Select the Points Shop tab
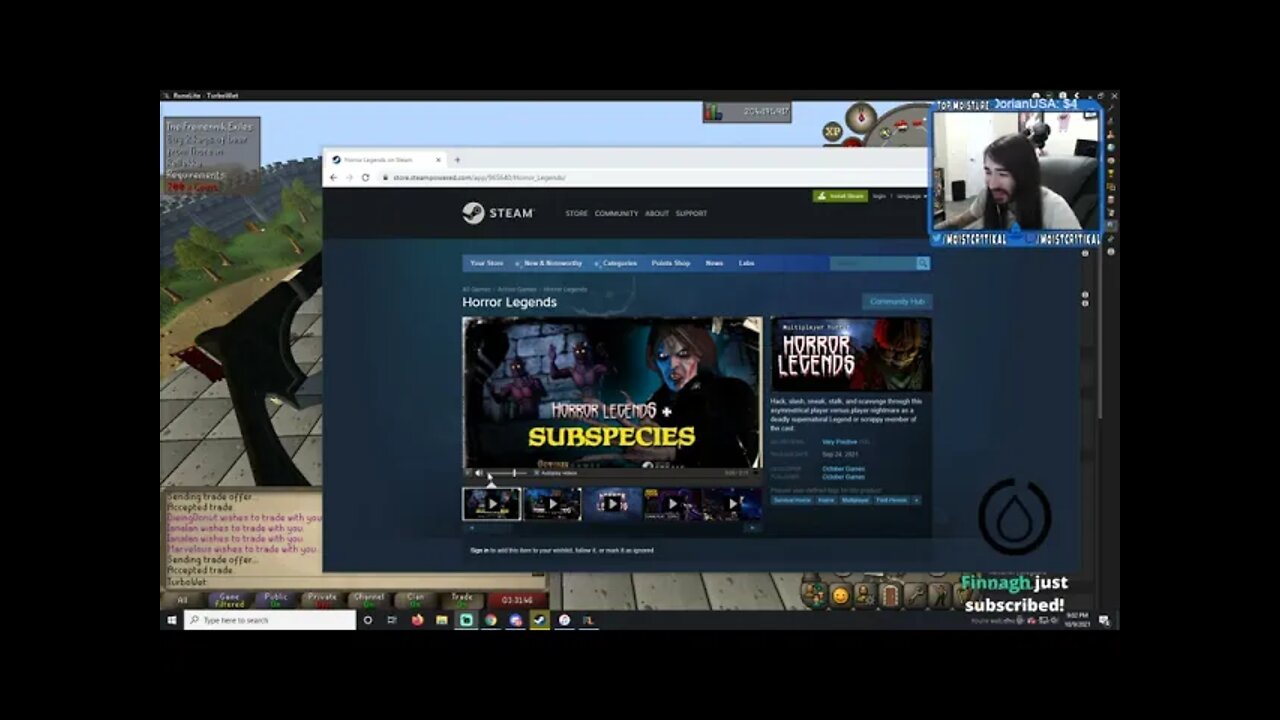The width and height of the screenshot is (1280, 720). pyautogui.click(x=670, y=263)
